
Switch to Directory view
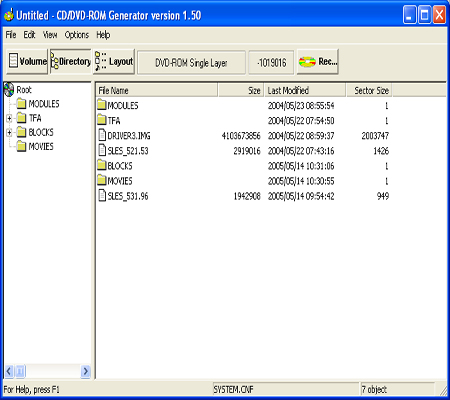pyautogui.click(x=71, y=62)
